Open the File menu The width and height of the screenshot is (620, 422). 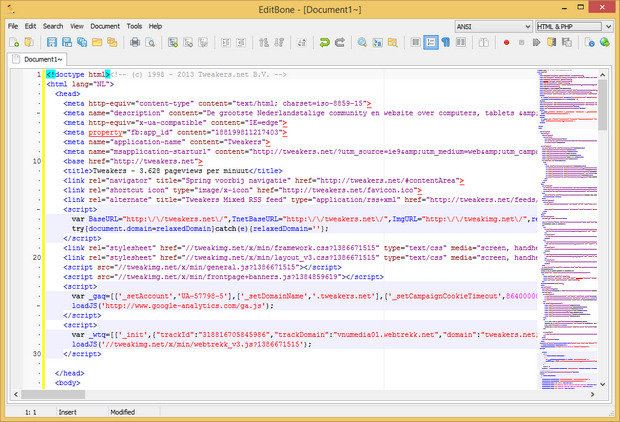[x=13, y=26]
